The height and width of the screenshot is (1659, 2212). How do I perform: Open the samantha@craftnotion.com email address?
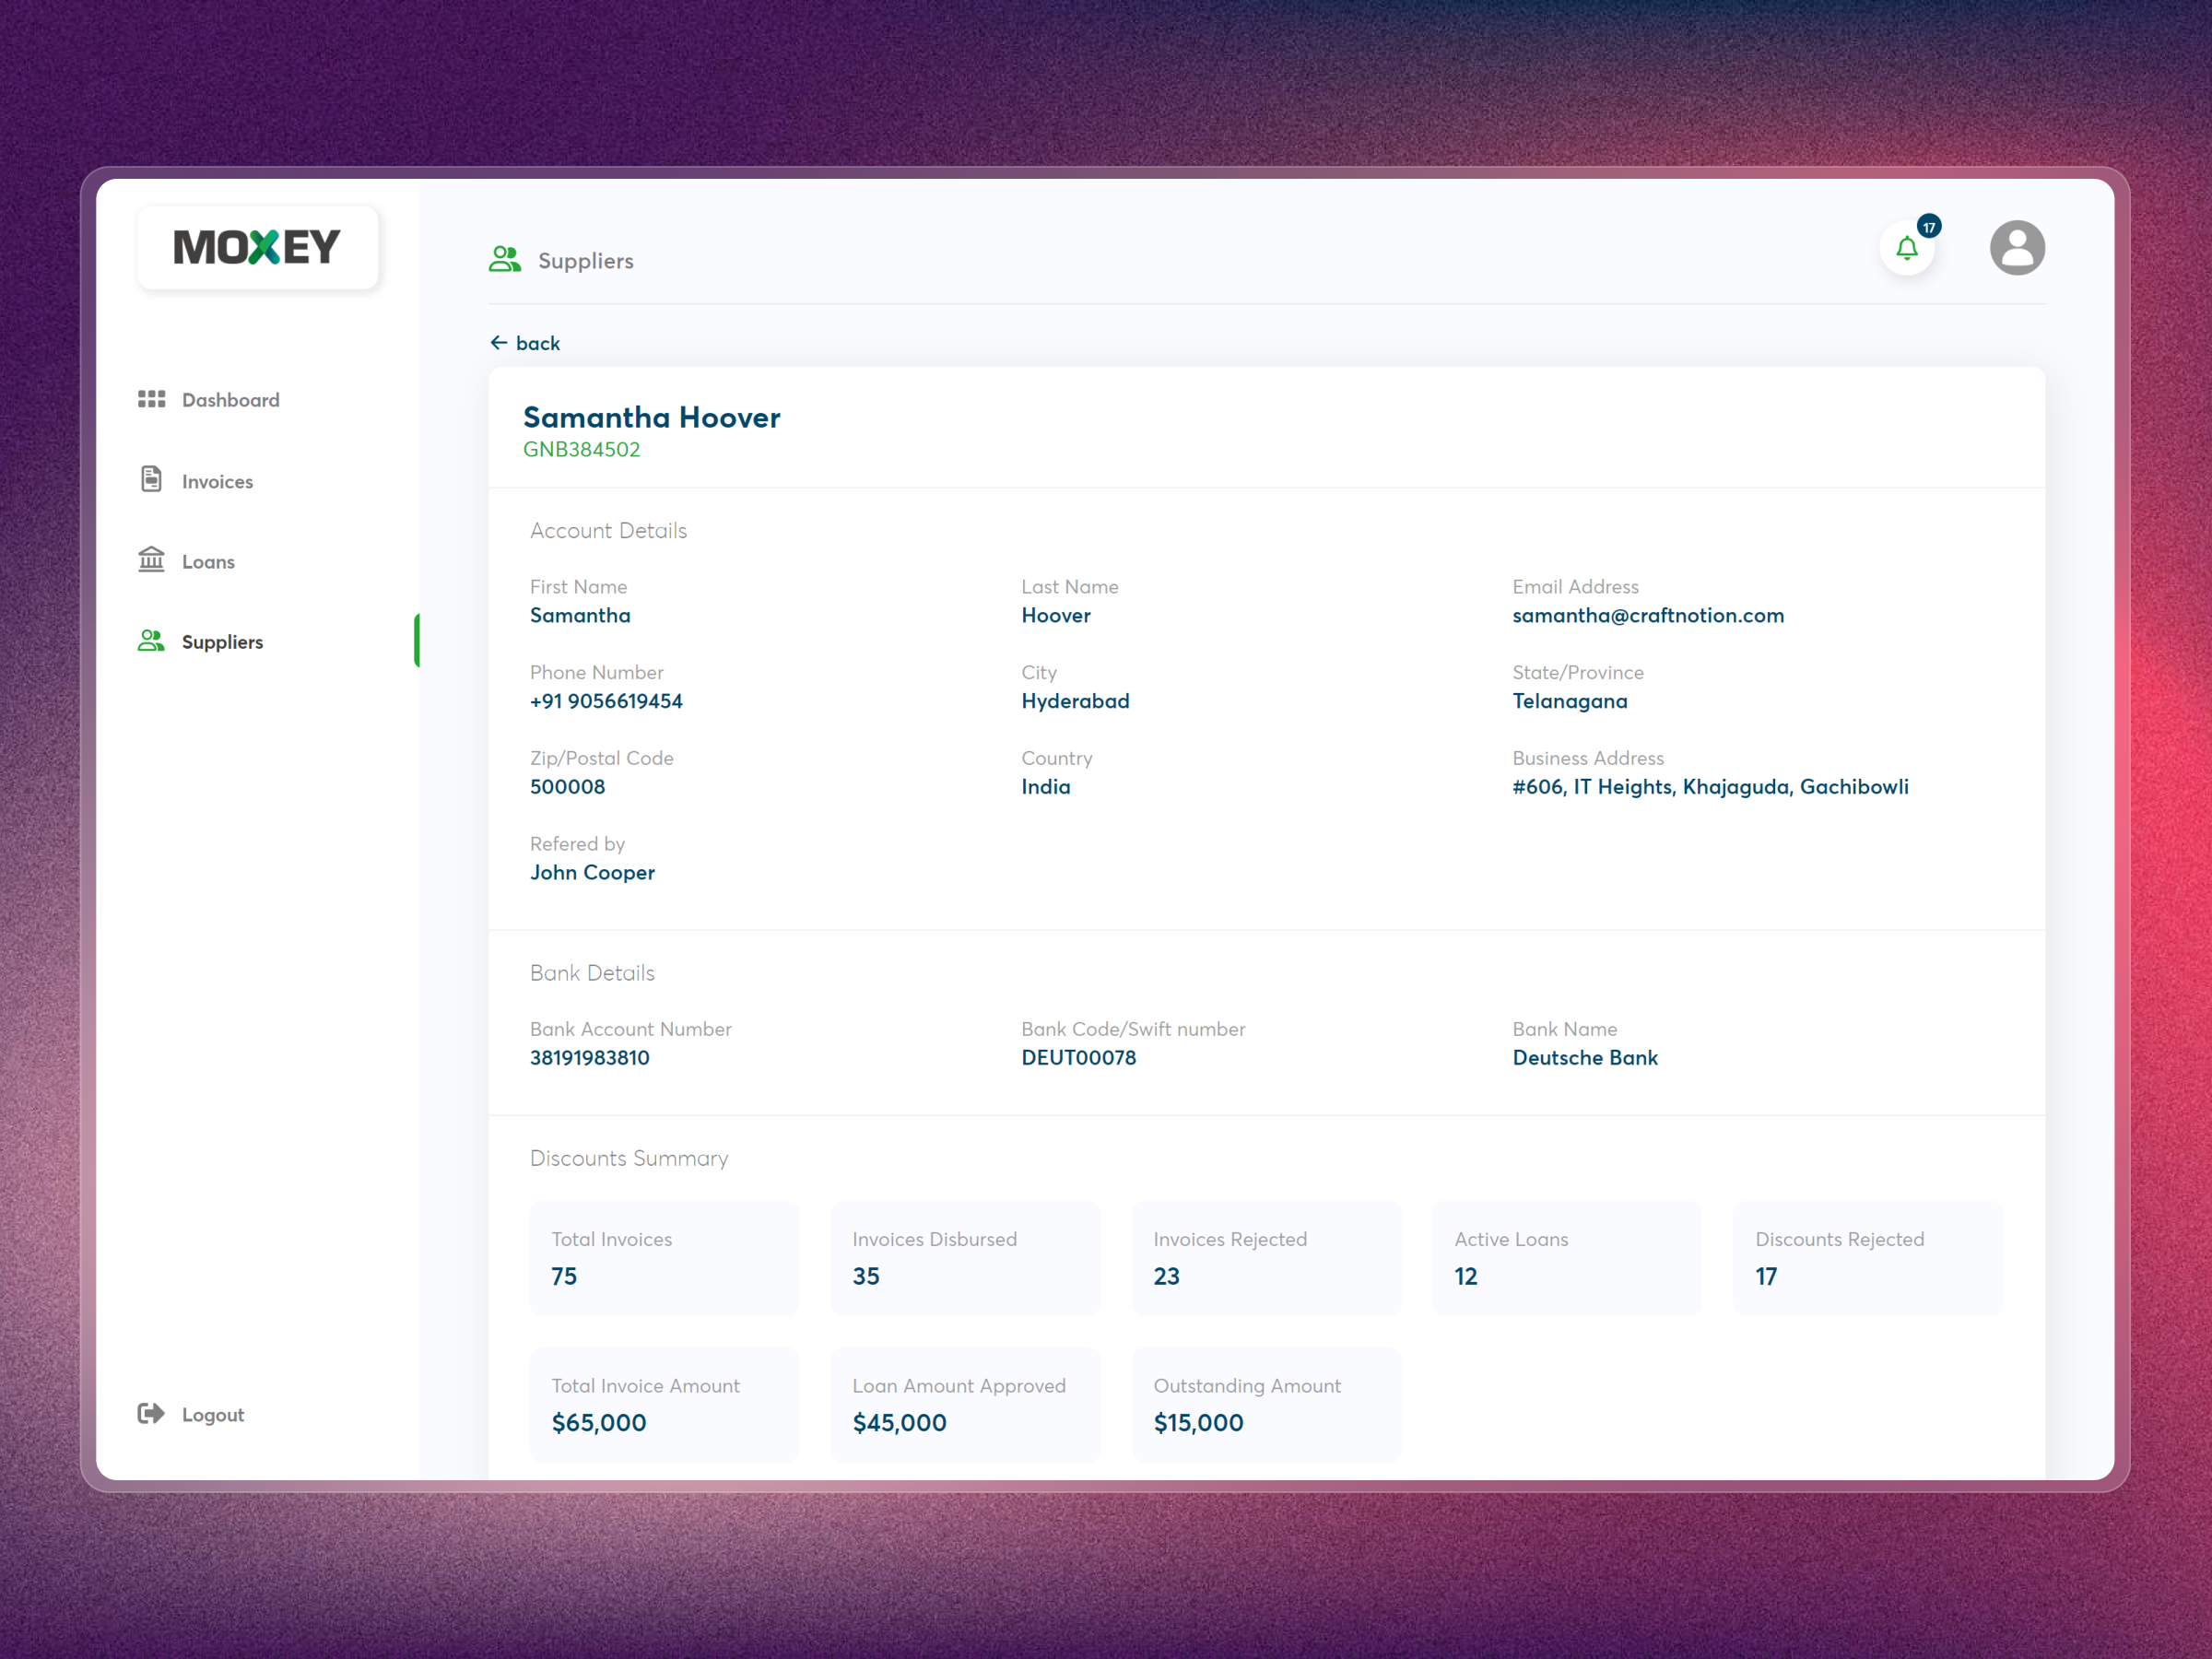(1648, 615)
